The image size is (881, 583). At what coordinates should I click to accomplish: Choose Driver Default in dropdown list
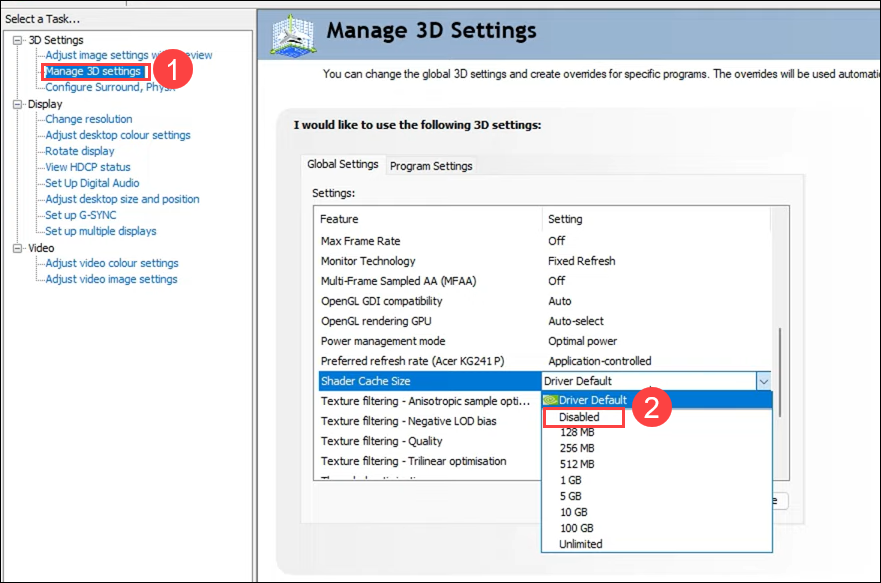657,400
